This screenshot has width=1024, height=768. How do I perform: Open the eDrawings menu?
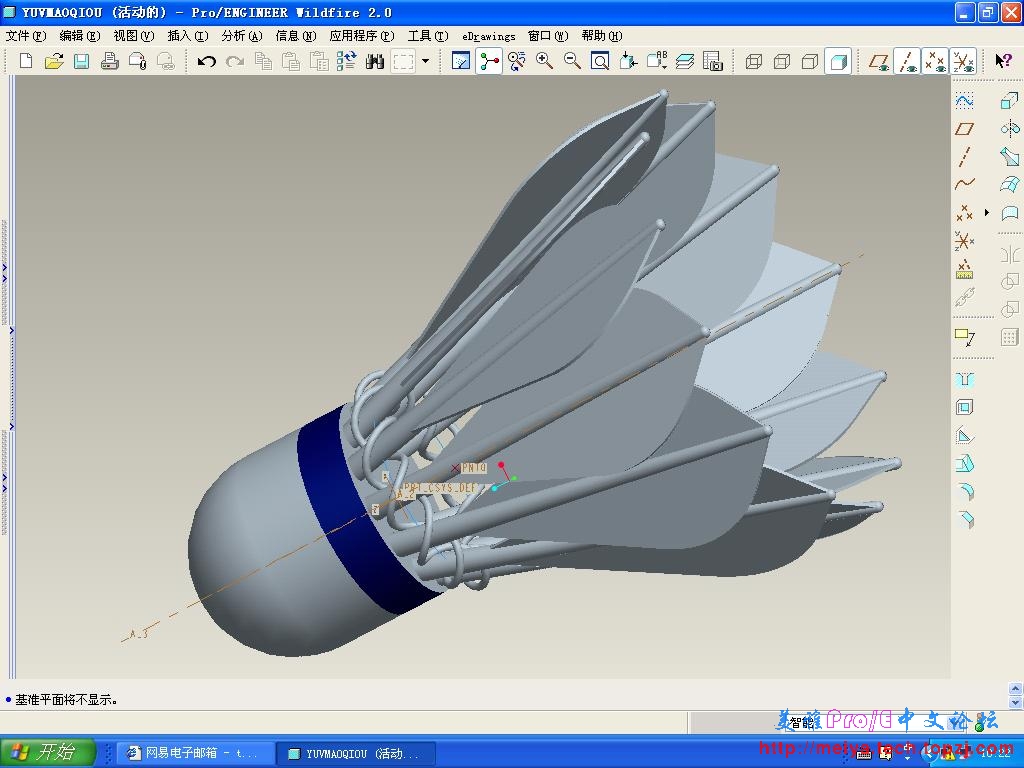tap(488, 35)
